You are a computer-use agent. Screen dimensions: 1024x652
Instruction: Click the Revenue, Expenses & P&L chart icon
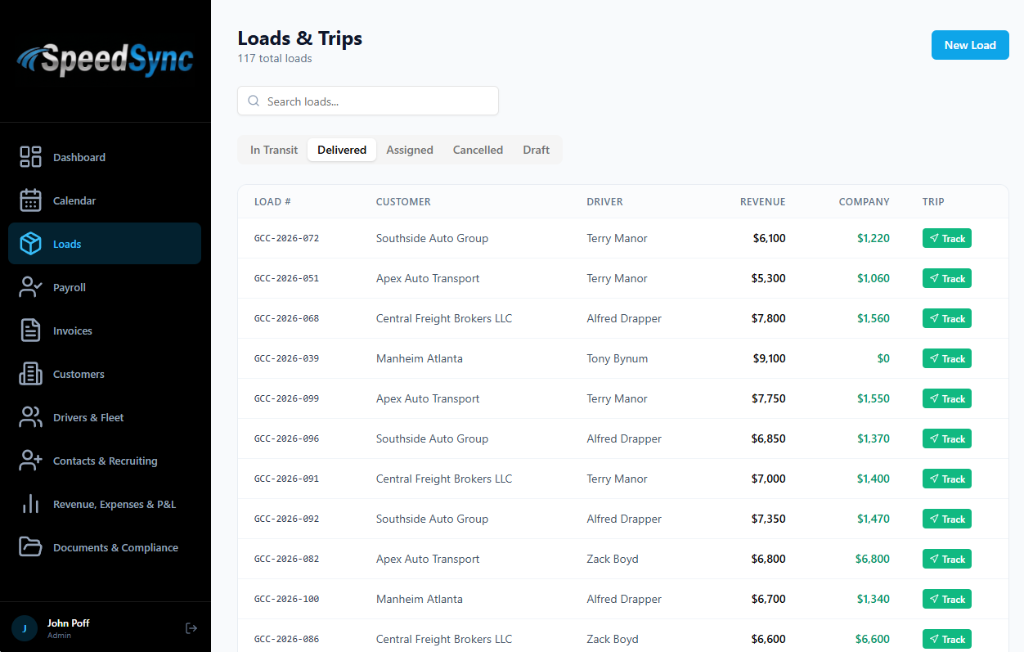tap(30, 504)
